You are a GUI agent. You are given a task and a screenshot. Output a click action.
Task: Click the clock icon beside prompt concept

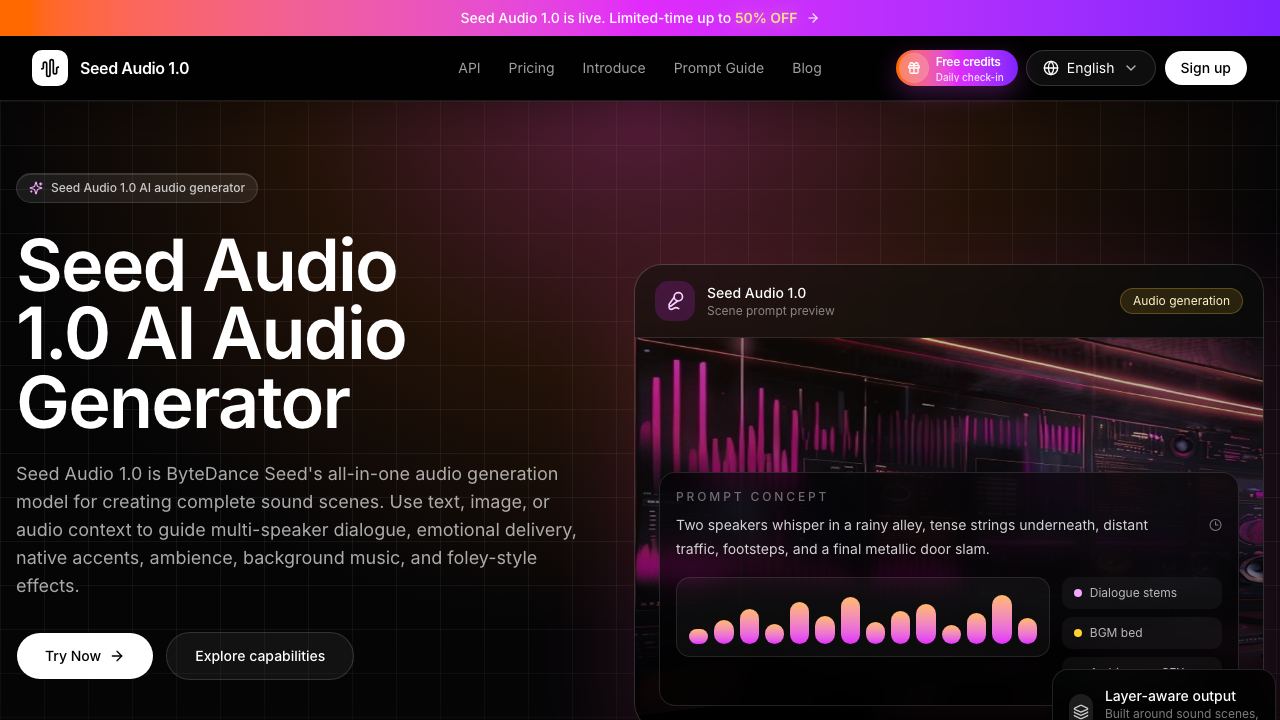click(x=1215, y=525)
